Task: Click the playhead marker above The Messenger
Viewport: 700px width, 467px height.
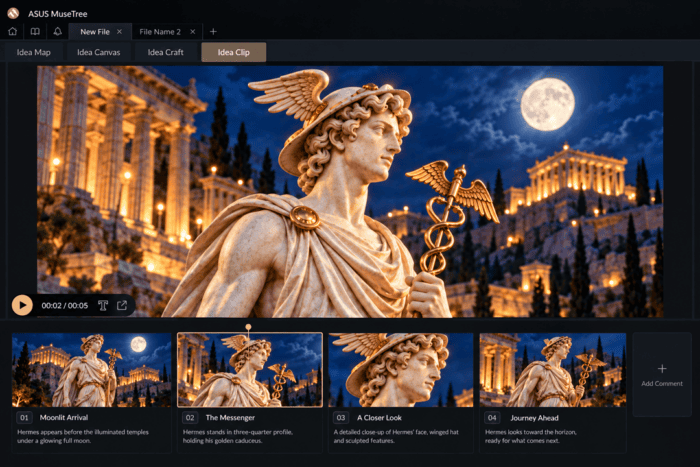Action: 248,328
